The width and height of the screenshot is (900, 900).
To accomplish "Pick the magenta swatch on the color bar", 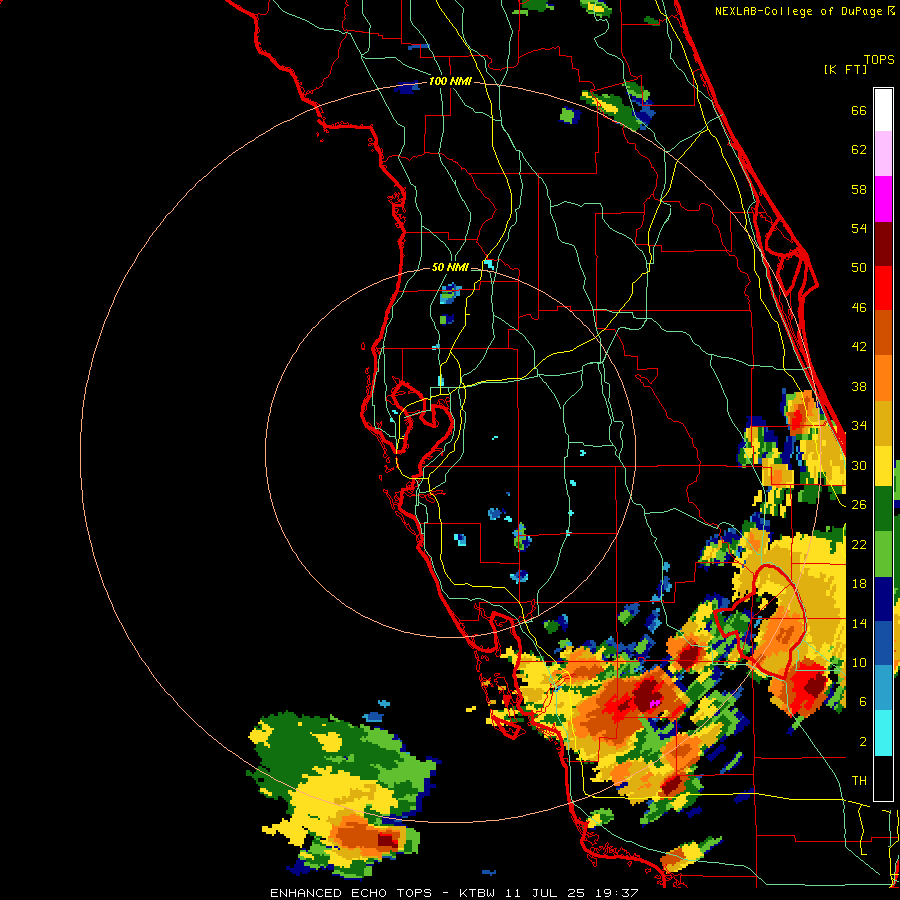I will click(883, 199).
